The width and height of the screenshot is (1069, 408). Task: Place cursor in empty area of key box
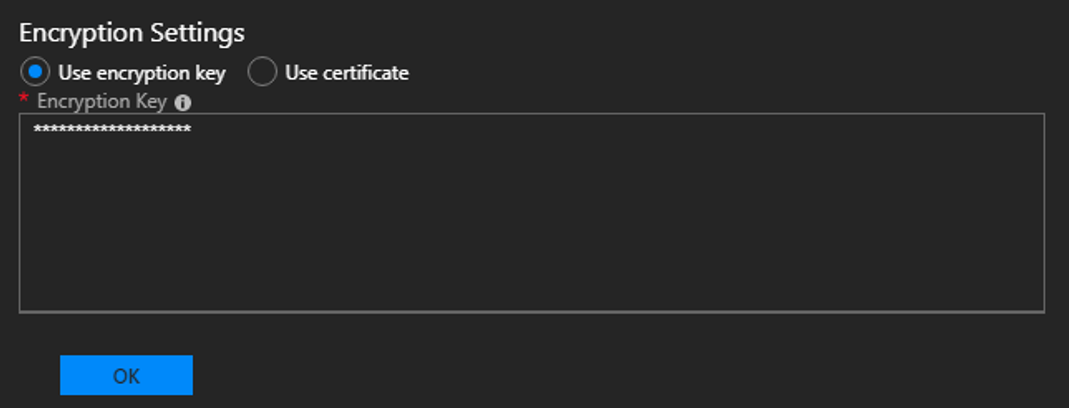[x=532, y=225]
